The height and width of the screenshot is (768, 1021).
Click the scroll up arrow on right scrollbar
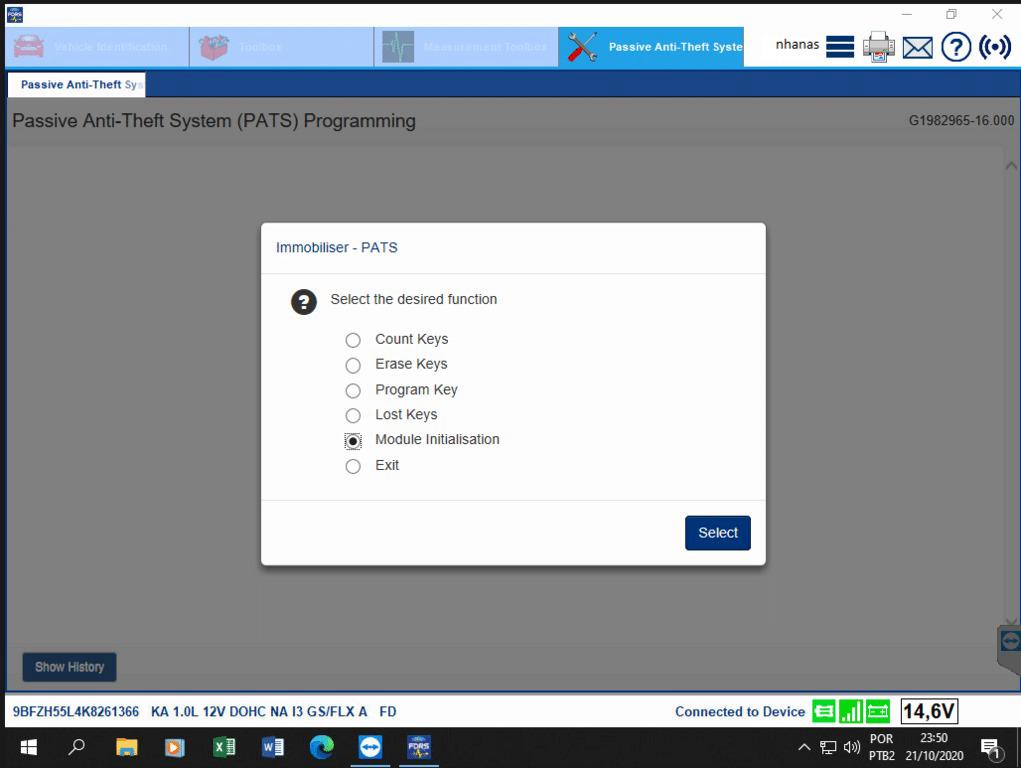pos(1011,167)
